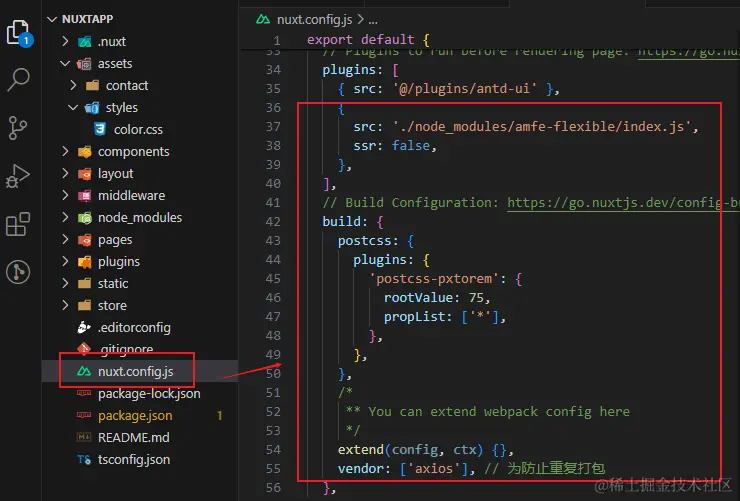Click the components folder icon

(x=84, y=151)
